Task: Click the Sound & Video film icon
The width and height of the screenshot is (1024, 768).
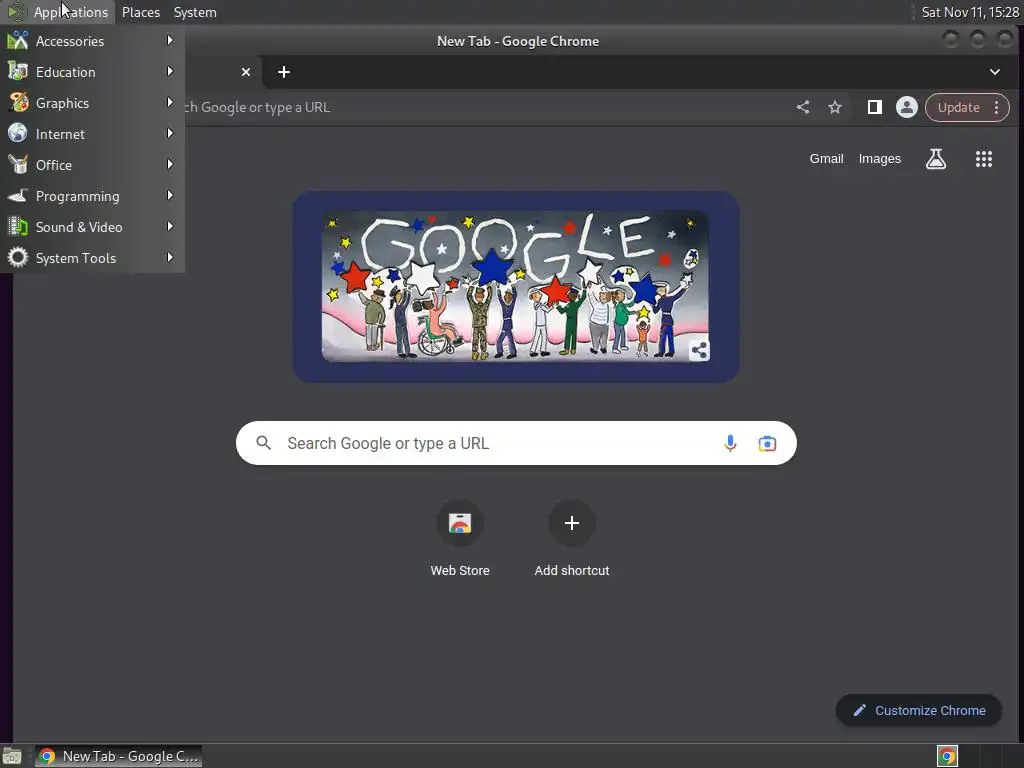Action: (18, 227)
